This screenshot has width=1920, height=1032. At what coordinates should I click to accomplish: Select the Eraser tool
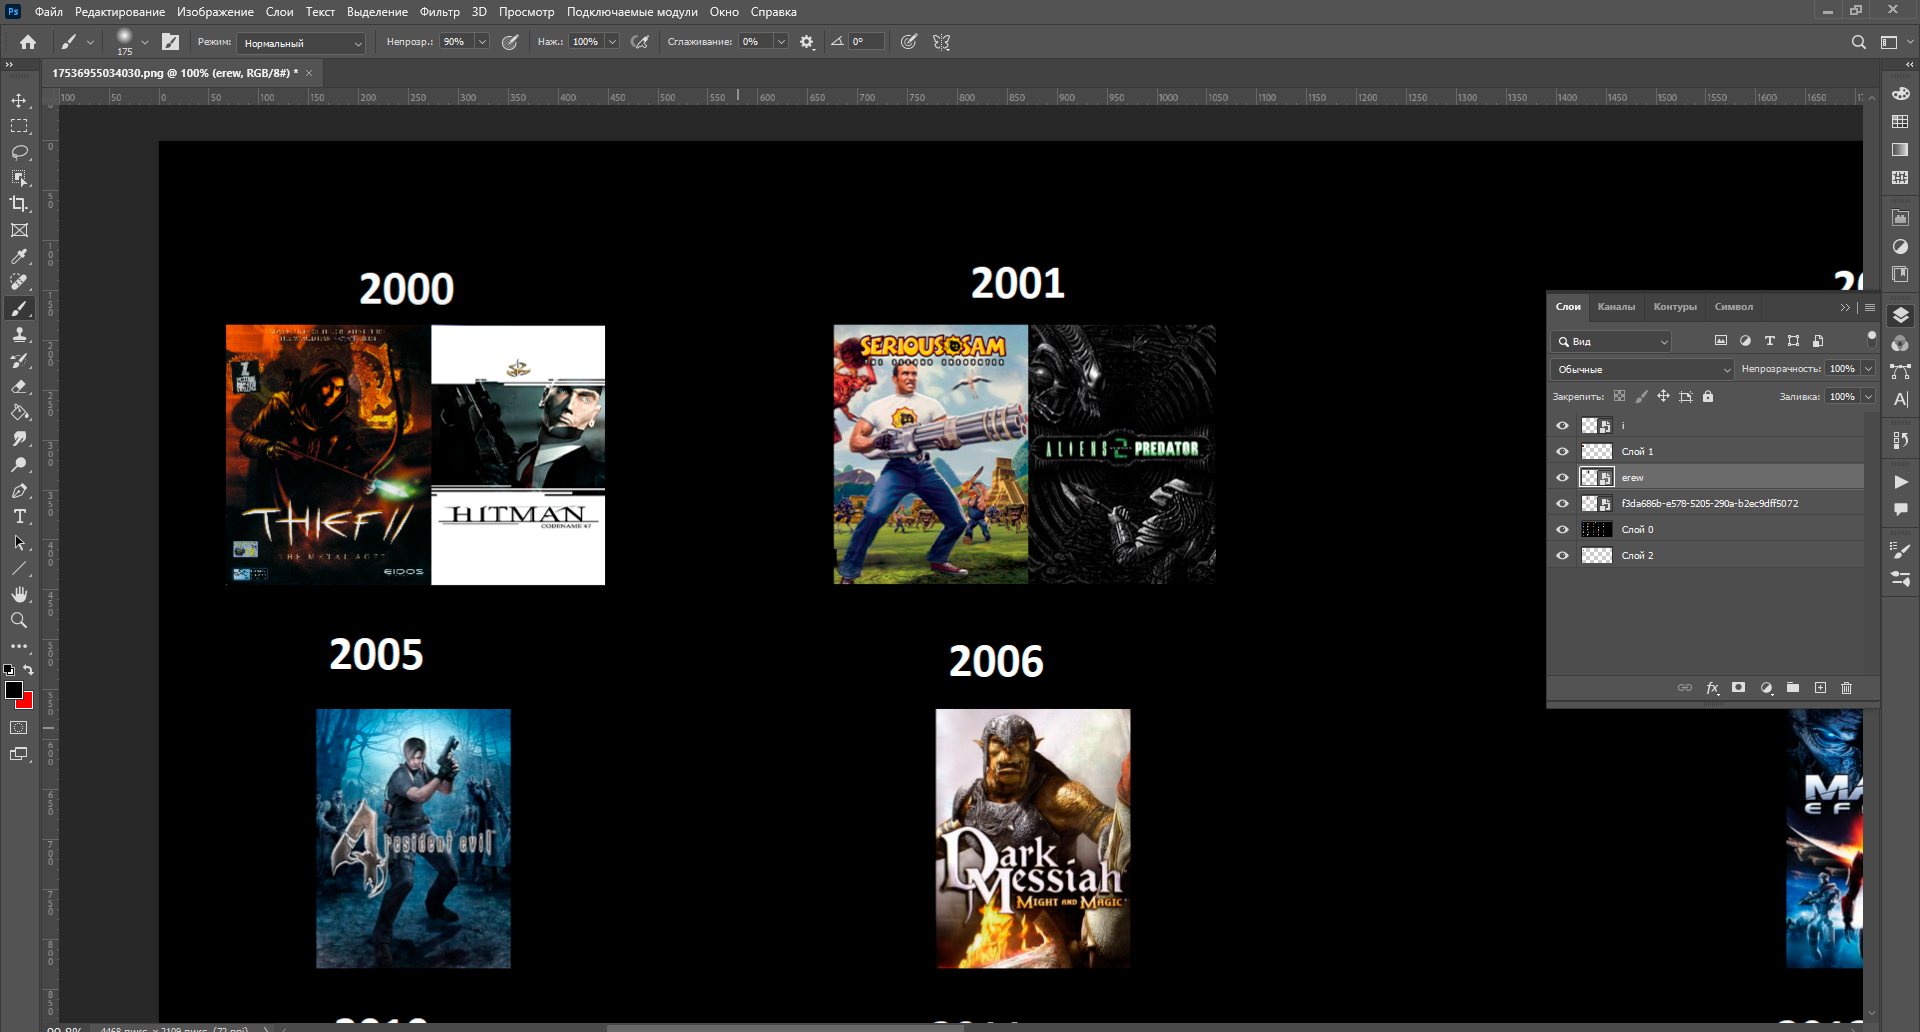click(19, 386)
